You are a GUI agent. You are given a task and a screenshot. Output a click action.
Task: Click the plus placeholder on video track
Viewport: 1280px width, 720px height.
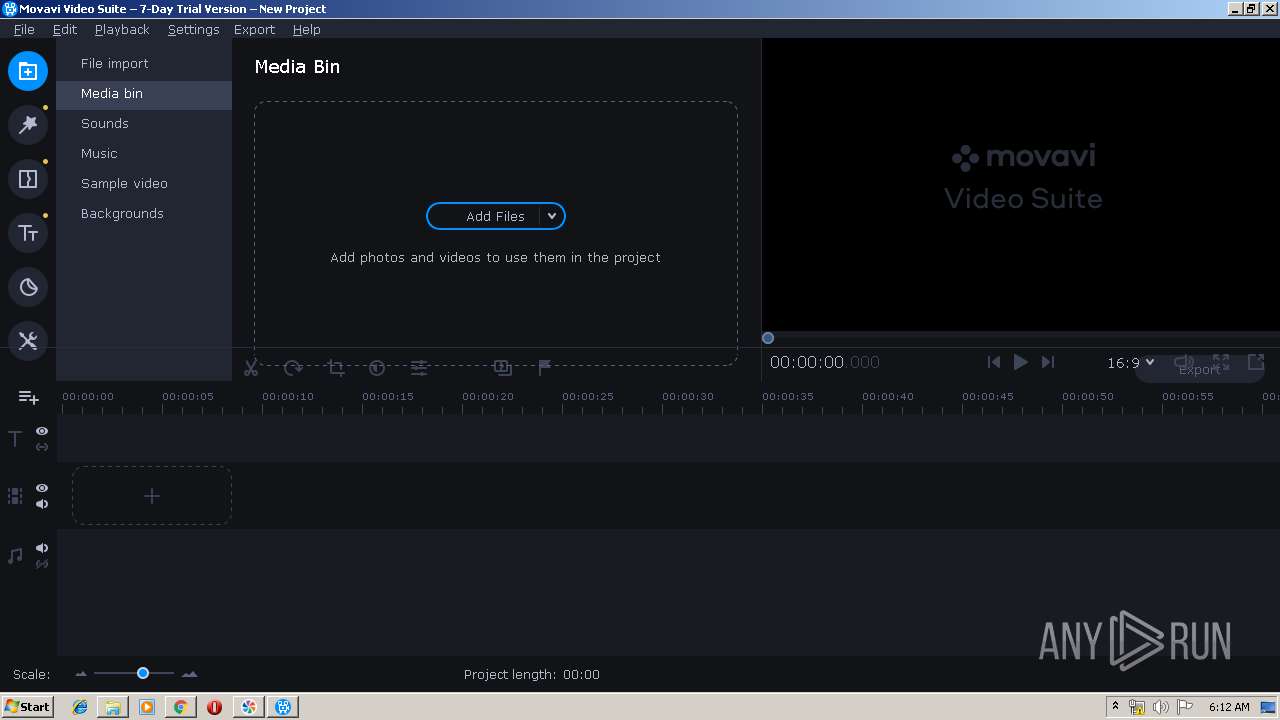click(x=152, y=496)
